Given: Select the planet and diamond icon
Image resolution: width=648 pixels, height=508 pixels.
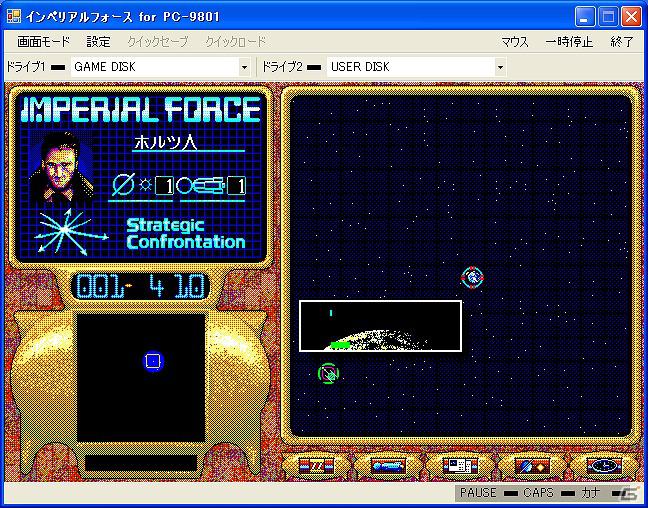Looking at the screenshot, I should click(532, 466).
